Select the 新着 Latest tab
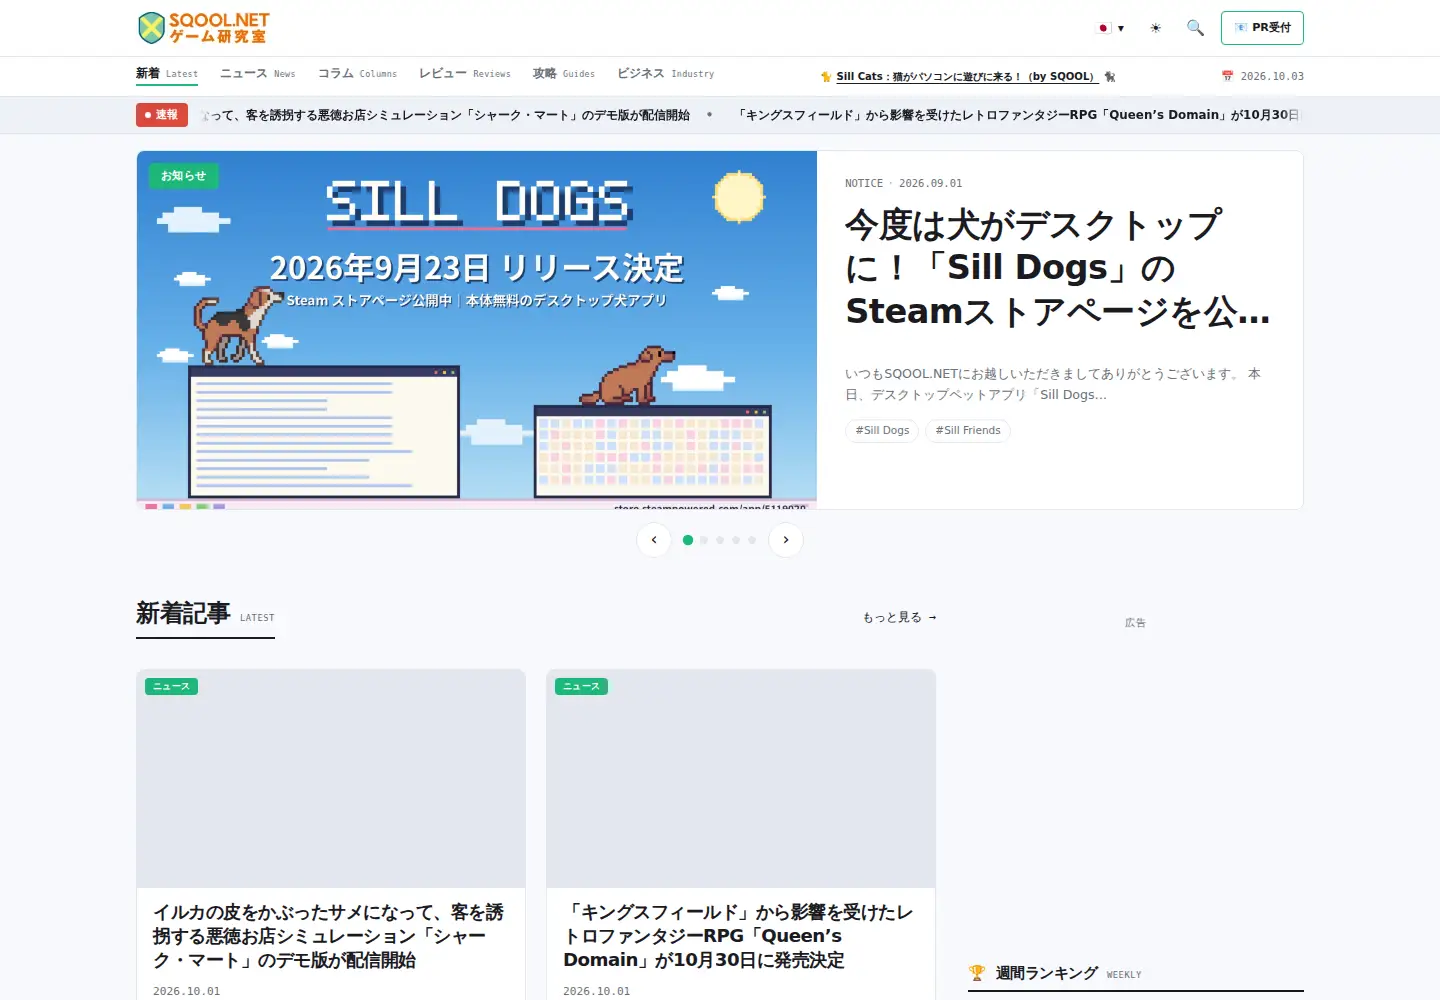 coord(167,74)
